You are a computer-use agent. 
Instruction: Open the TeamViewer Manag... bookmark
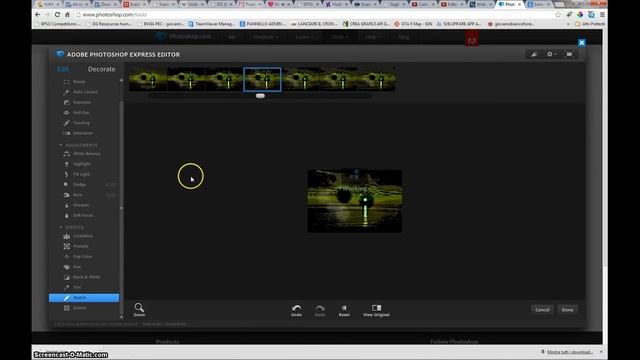point(211,24)
